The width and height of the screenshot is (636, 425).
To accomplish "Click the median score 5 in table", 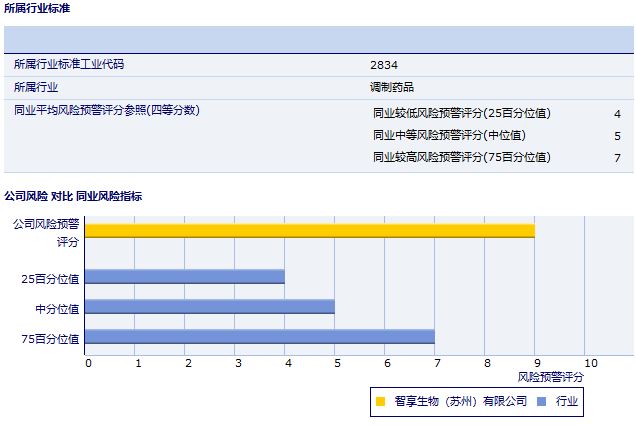I will (x=617, y=136).
